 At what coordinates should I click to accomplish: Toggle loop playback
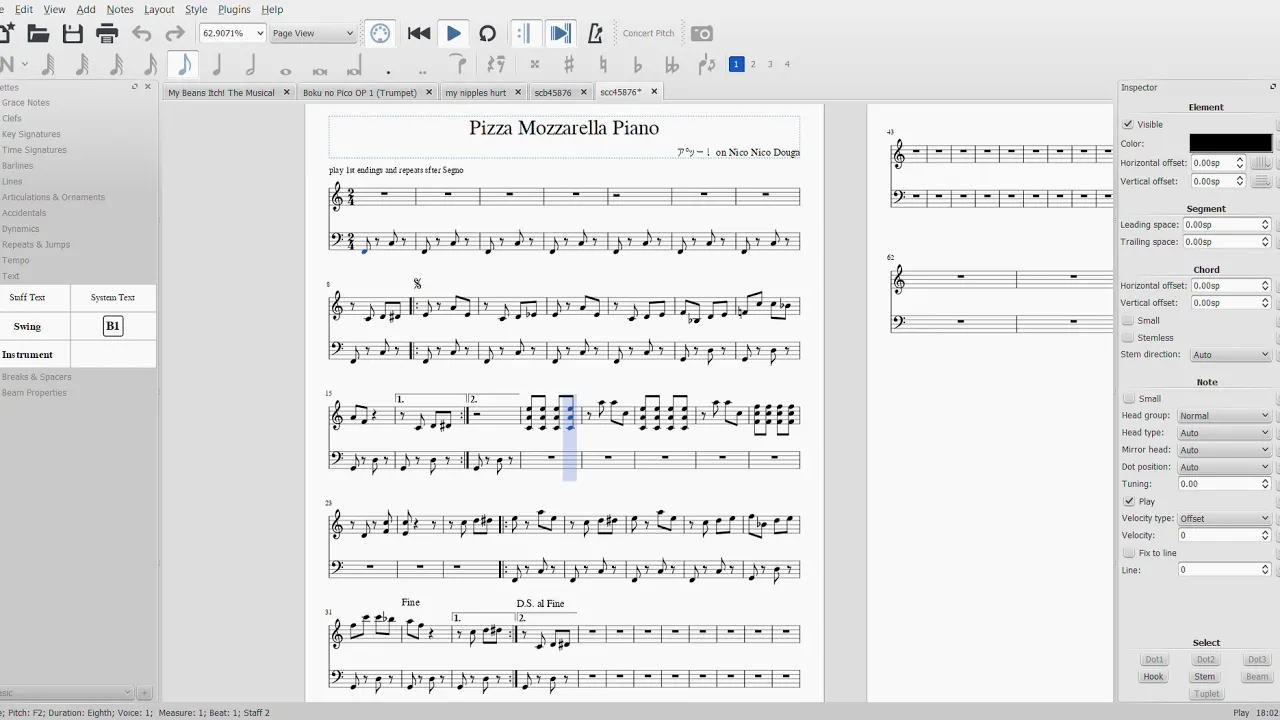tap(487, 33)
